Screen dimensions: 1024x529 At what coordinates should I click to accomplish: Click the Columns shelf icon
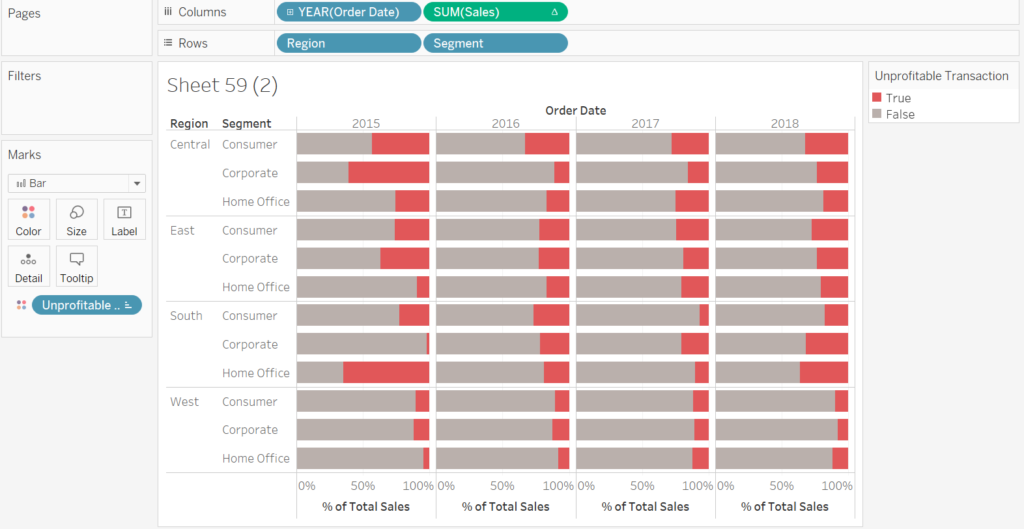tap(168, 12)
